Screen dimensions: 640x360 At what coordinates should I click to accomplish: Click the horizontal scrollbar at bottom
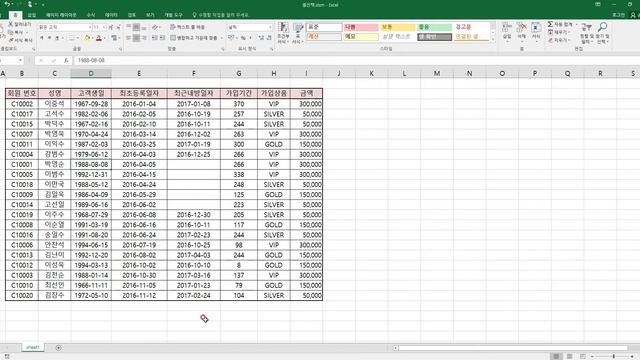513,348
